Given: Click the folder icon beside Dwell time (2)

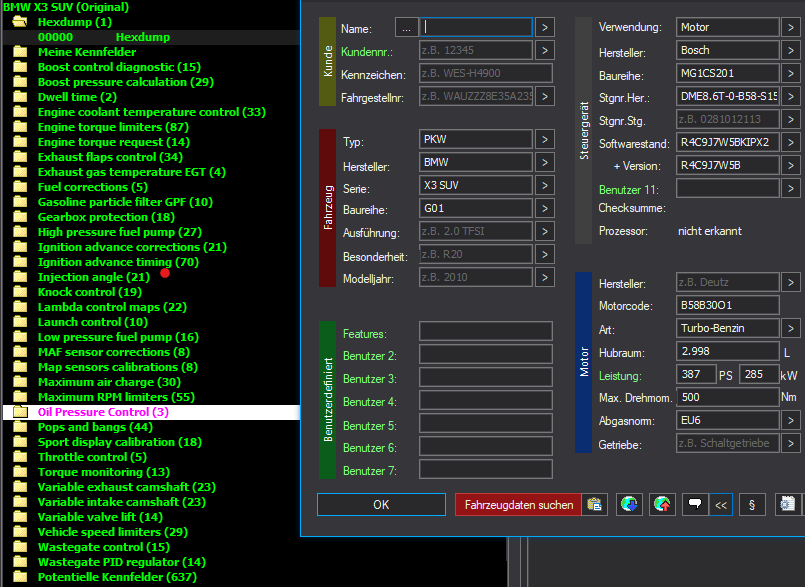Looking at the screenshot, I should pos(20,97).
